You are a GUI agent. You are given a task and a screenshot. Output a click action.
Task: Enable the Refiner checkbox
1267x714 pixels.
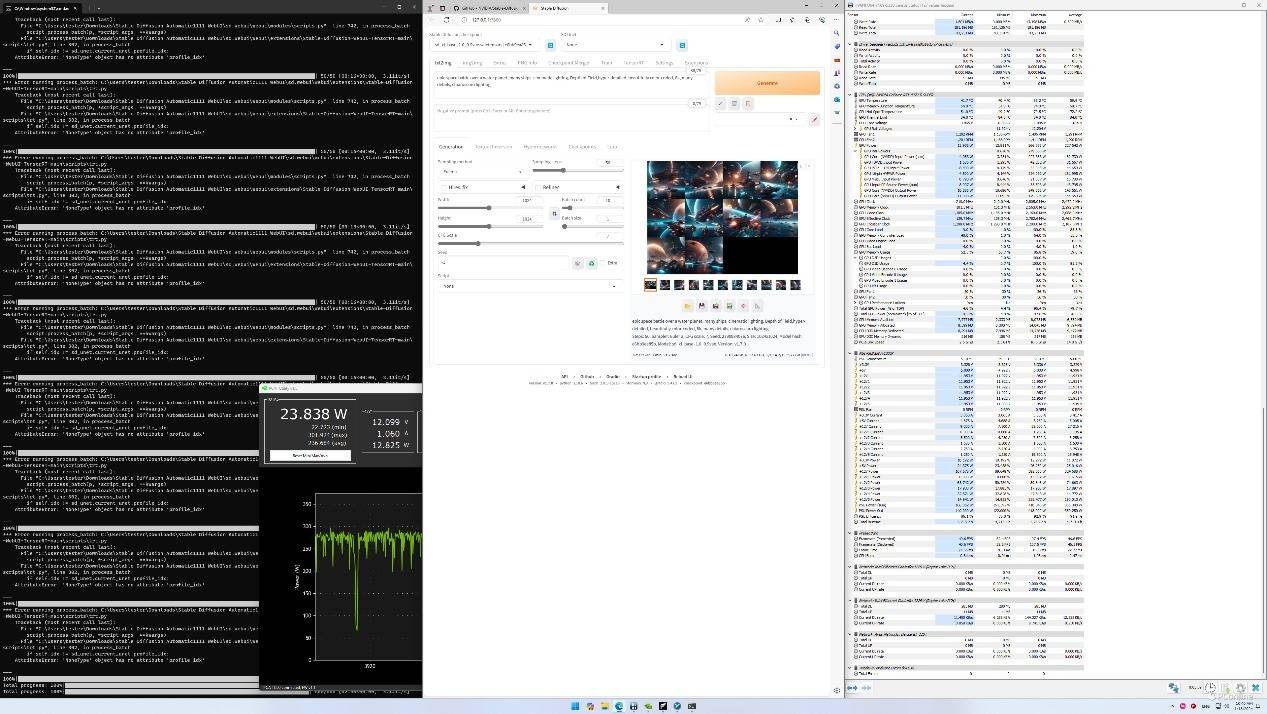coord(539,187)
